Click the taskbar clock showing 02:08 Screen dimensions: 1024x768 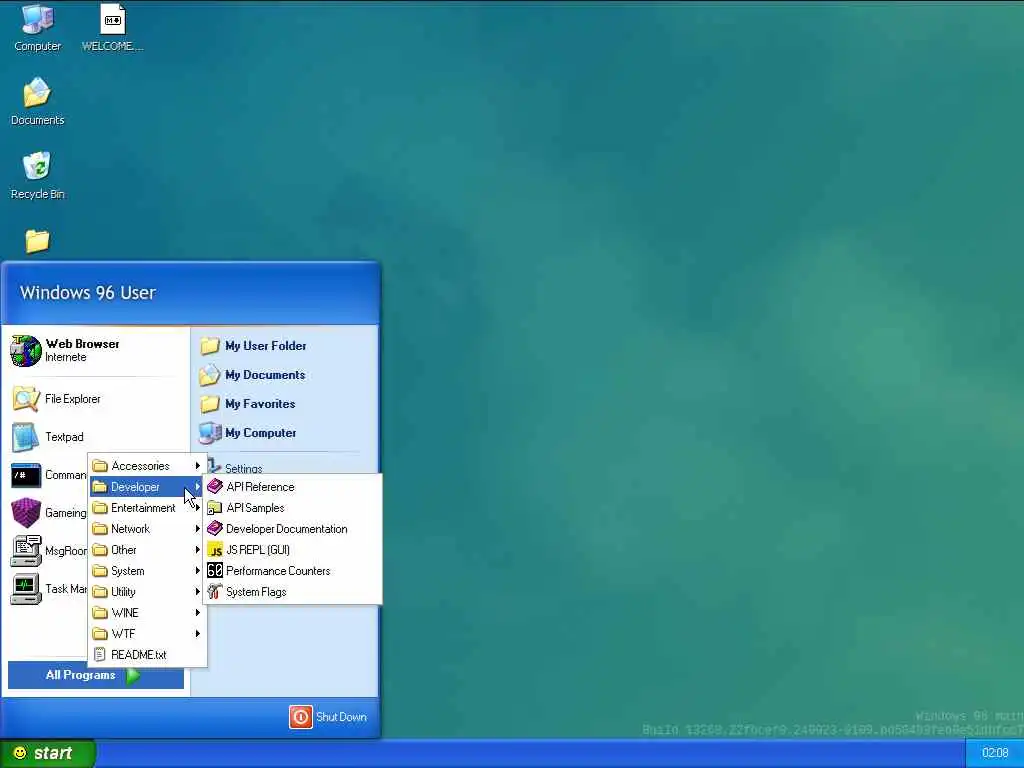point(995,753)
